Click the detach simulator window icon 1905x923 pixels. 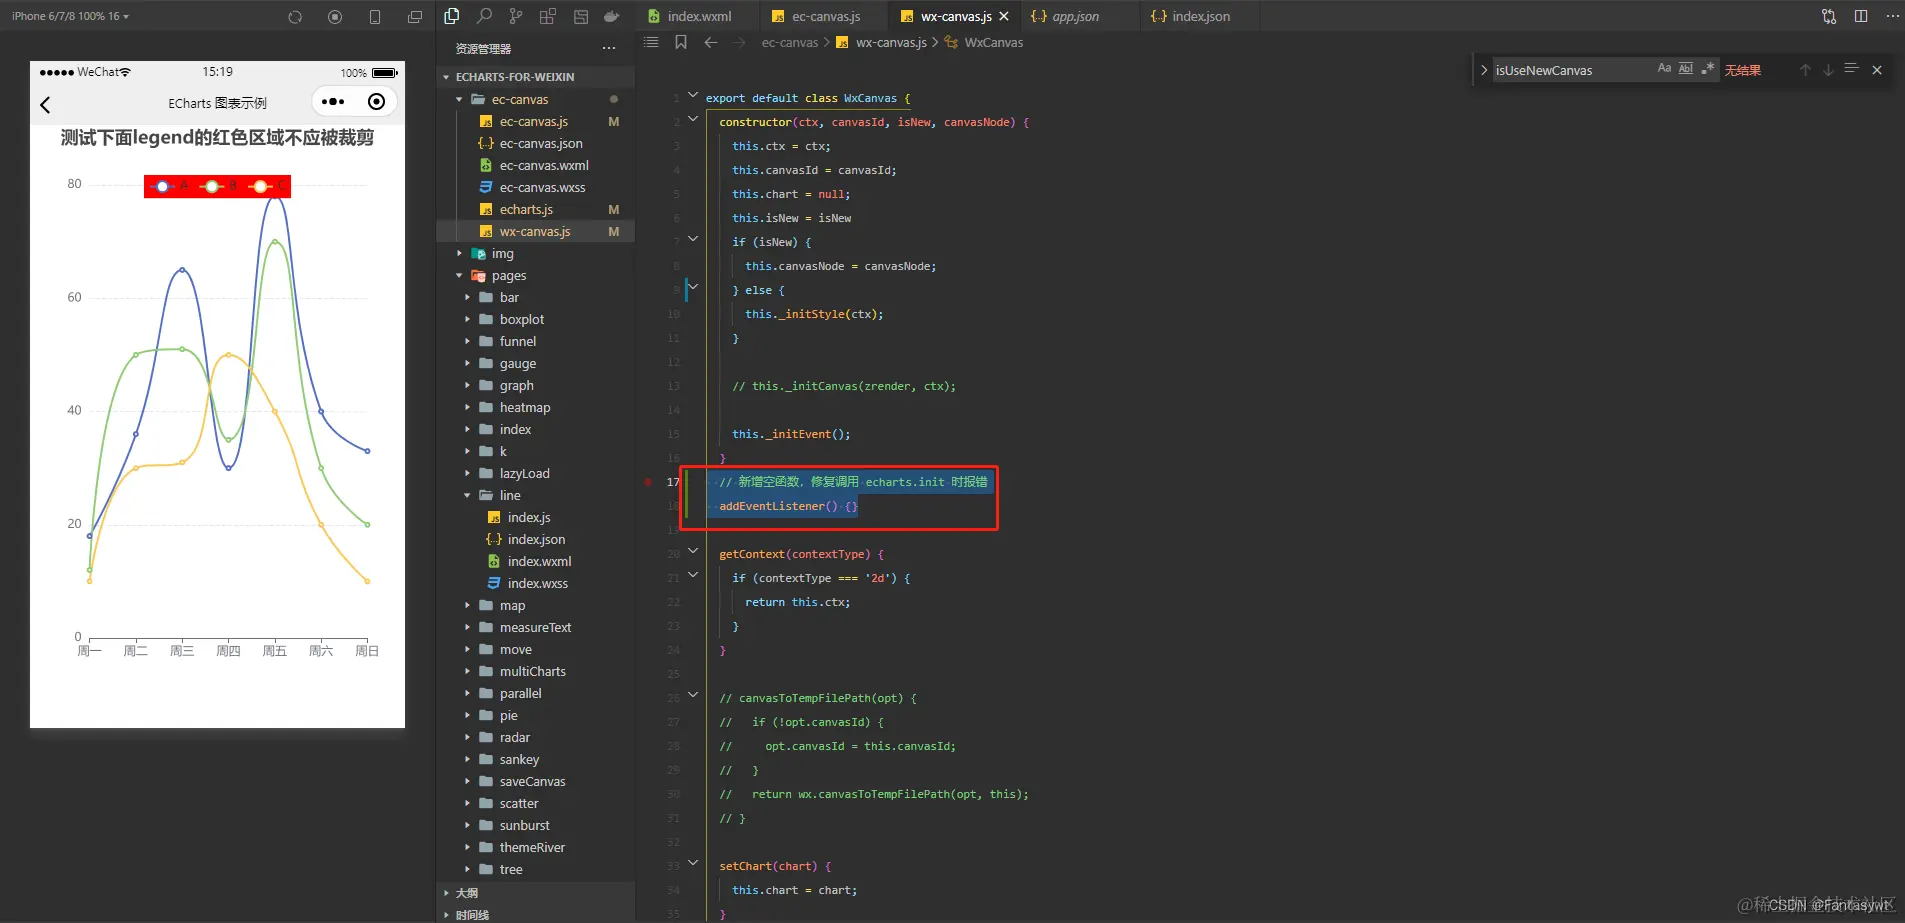[415, 17]
